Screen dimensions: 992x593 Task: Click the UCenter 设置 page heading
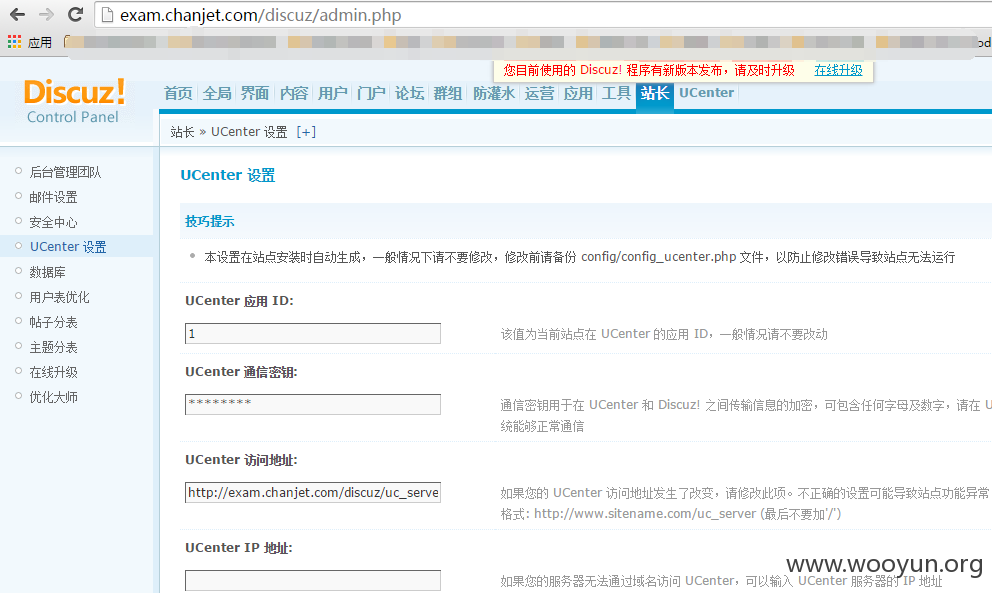pyautogui.click(x=228, y=175)
